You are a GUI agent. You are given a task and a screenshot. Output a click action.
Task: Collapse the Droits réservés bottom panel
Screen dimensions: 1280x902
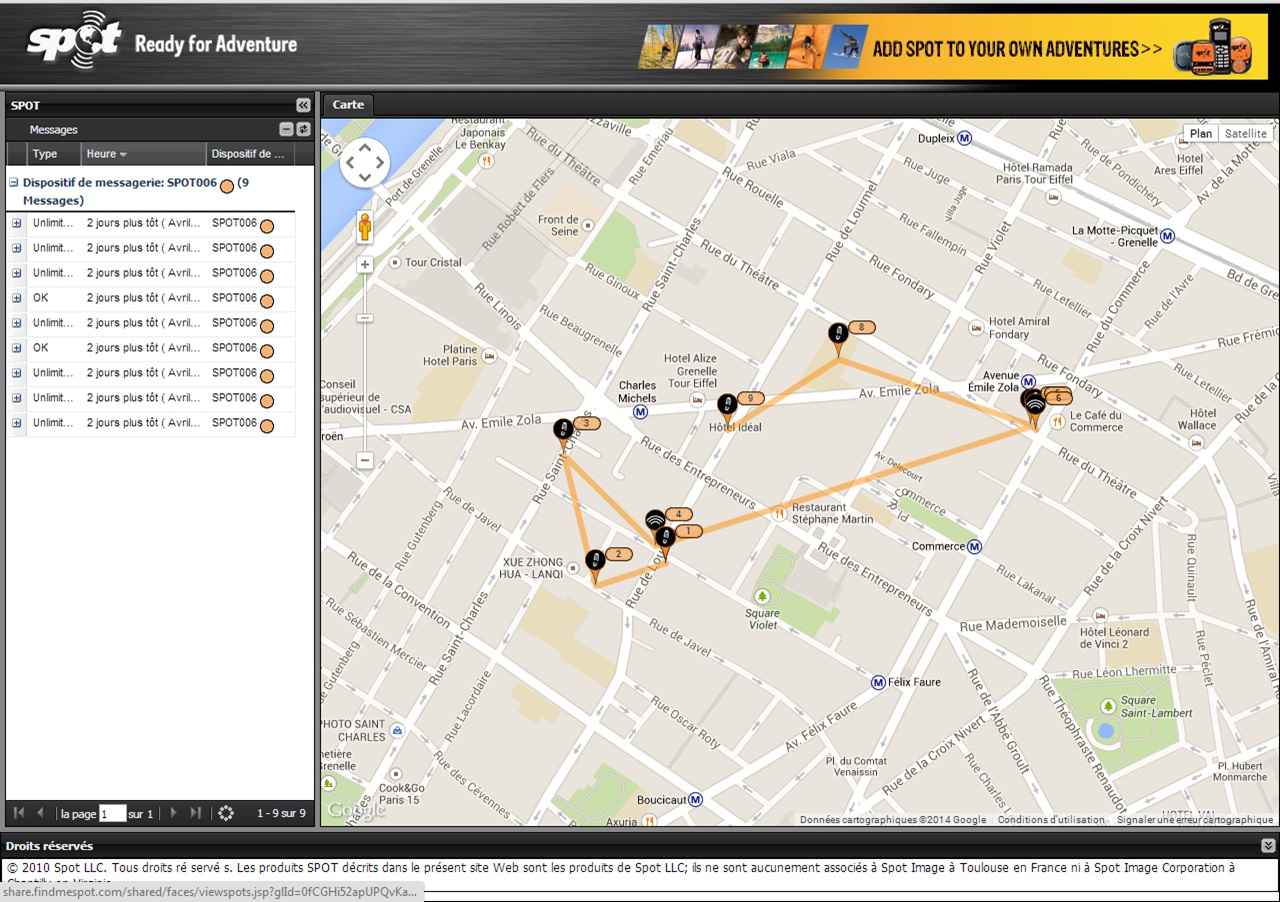[x=1268, y=846]
